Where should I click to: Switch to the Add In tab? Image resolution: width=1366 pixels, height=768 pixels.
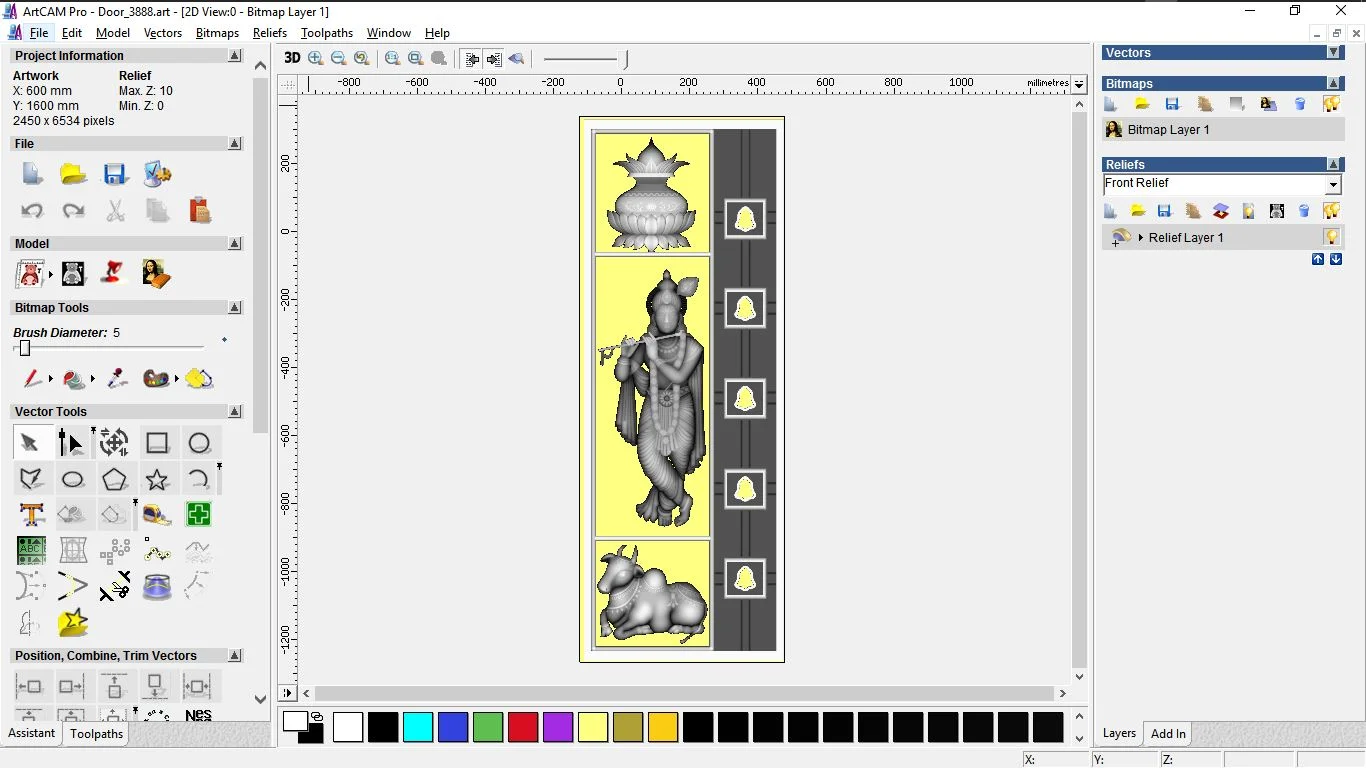tap(1168, 734)
